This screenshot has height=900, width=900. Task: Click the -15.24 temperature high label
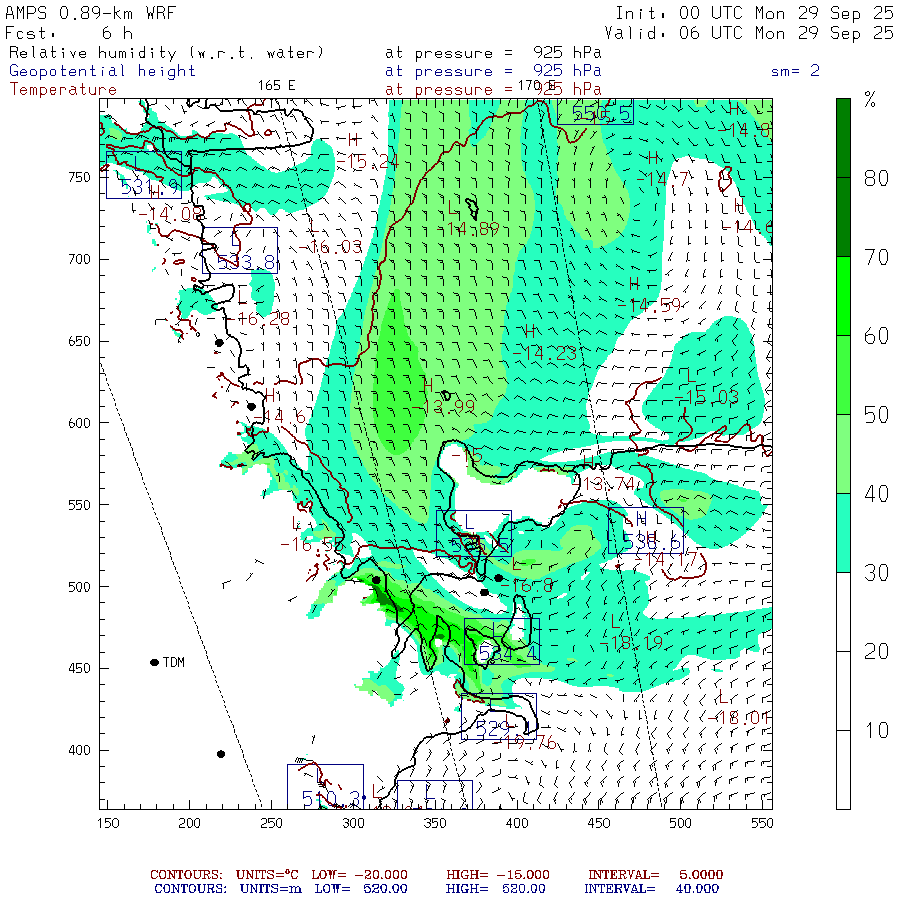[x=367, y=162]
